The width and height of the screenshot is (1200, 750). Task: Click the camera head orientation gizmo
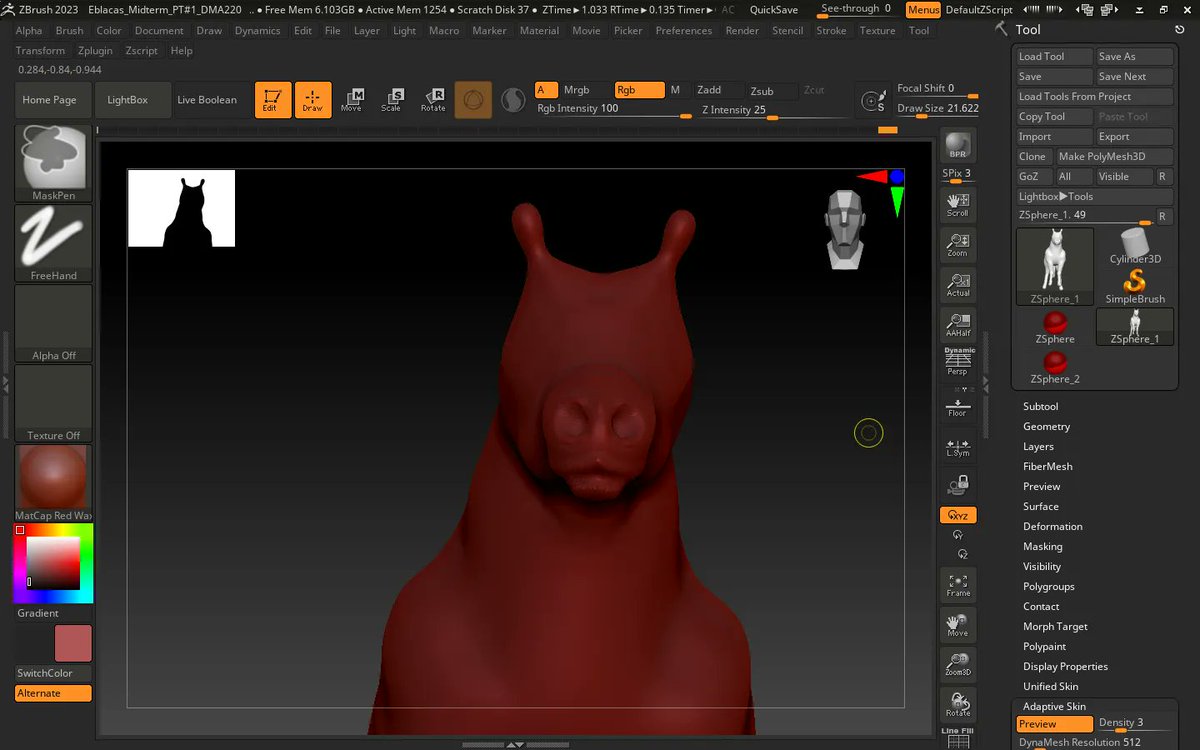(x=845, y=229)
